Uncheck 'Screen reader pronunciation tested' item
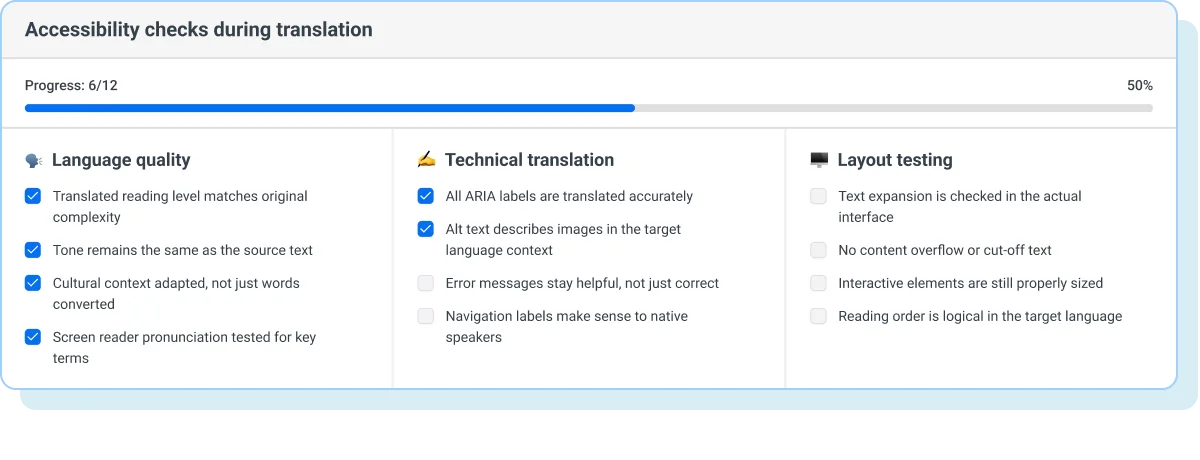 point(33,337)
